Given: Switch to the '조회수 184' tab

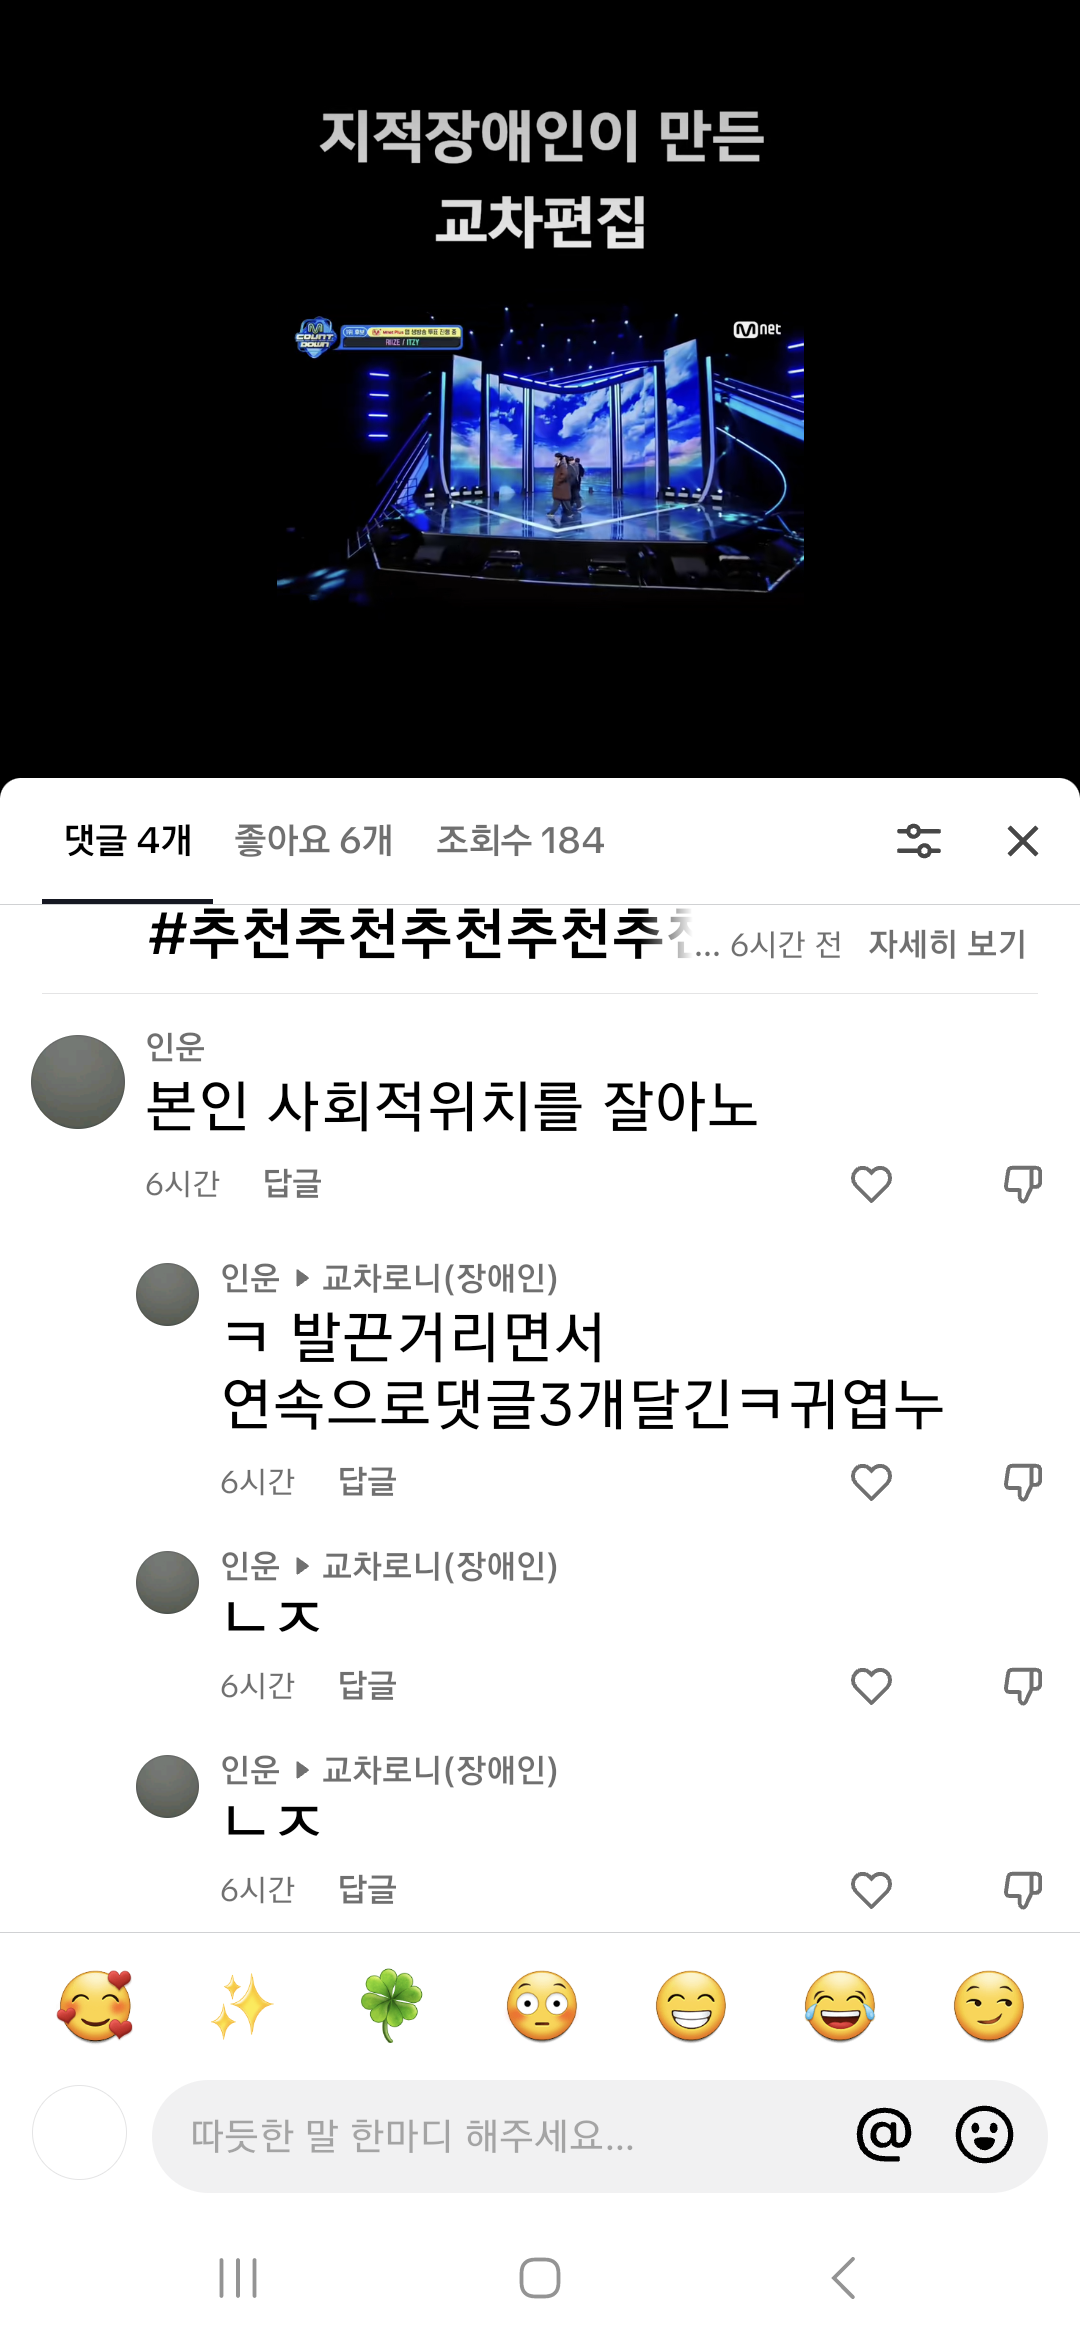Looking at the screenshot, I should 520,840.
